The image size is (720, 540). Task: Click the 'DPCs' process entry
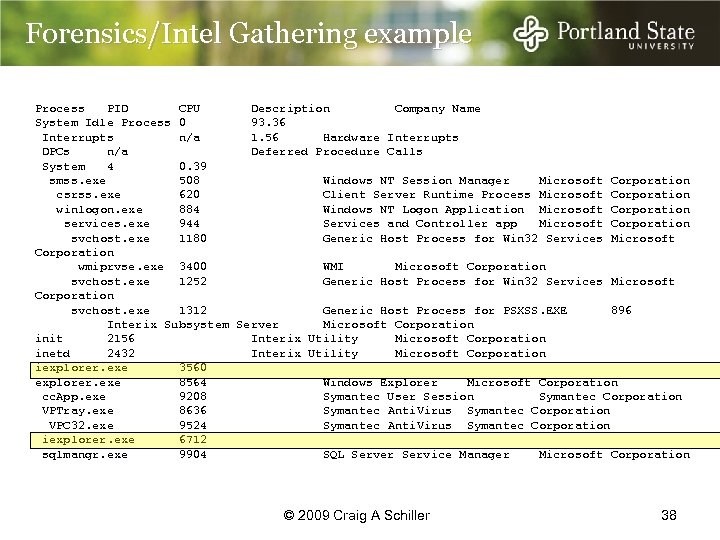[x=56, y=152]
